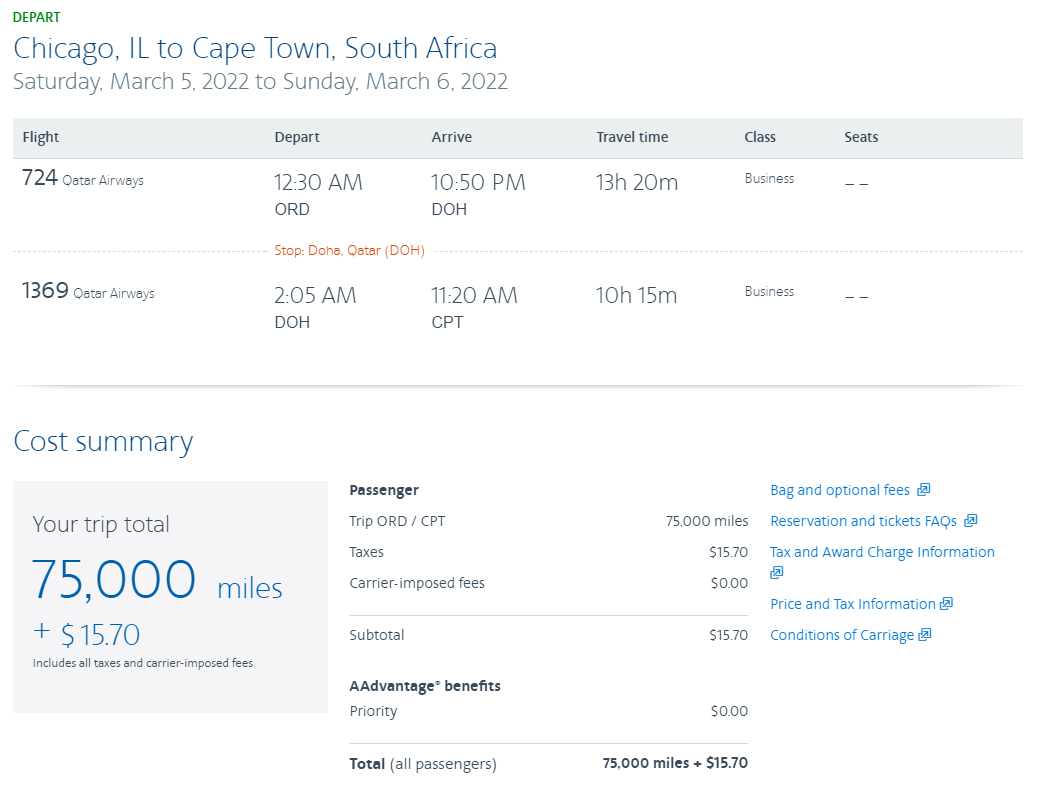Click the Seats column header
The image size is (1043, 808).
coord(861,137)
